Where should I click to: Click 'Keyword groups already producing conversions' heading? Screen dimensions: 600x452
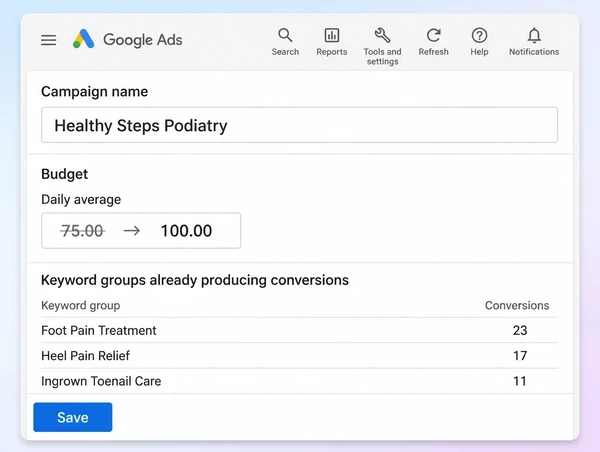(x=195, y=280)
